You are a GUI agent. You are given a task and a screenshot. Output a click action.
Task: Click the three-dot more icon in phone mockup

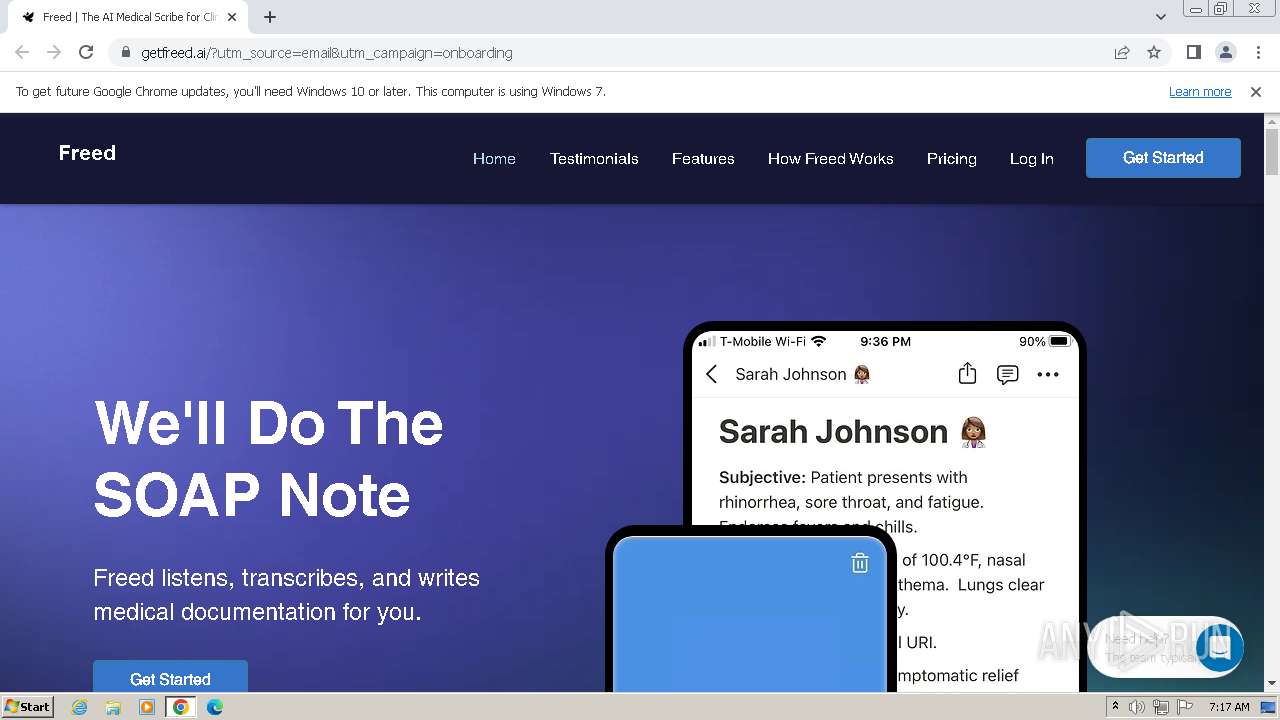(x=1047, y=375)
